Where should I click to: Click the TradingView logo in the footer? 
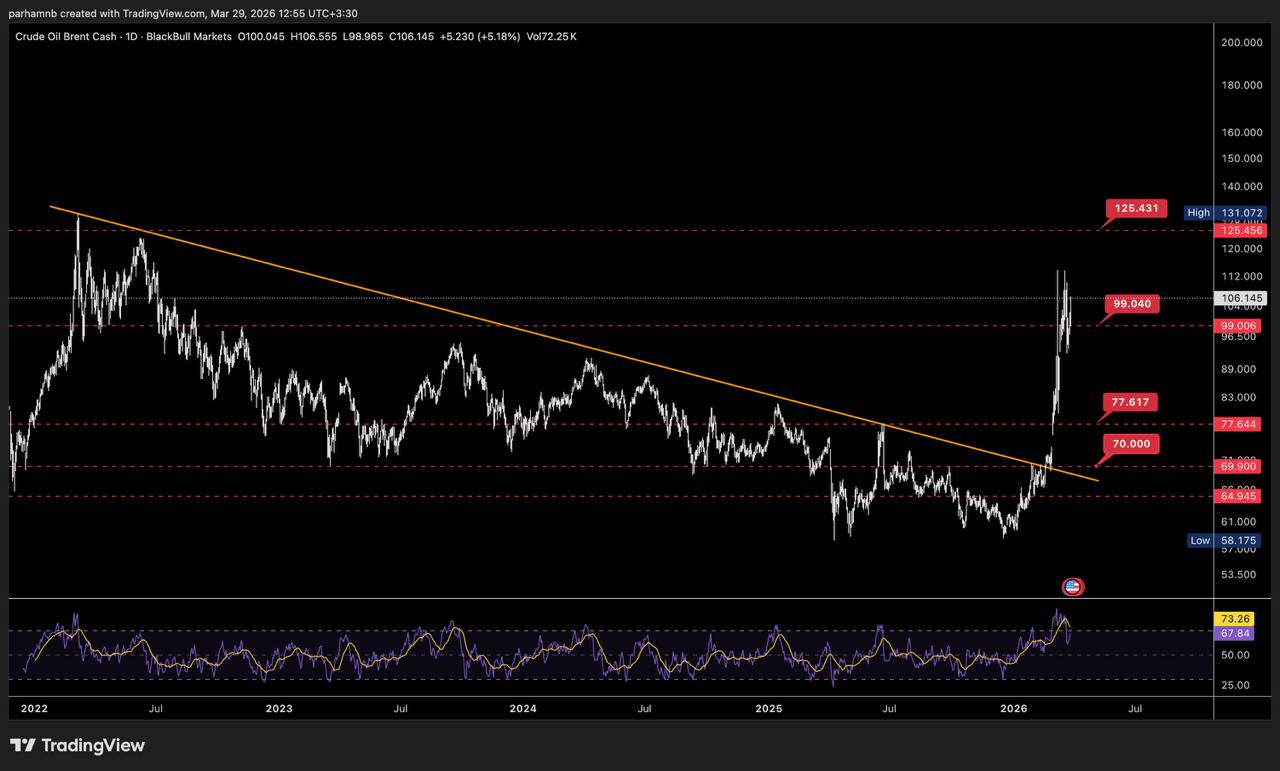pyautogui.click(x=77, y=745)
